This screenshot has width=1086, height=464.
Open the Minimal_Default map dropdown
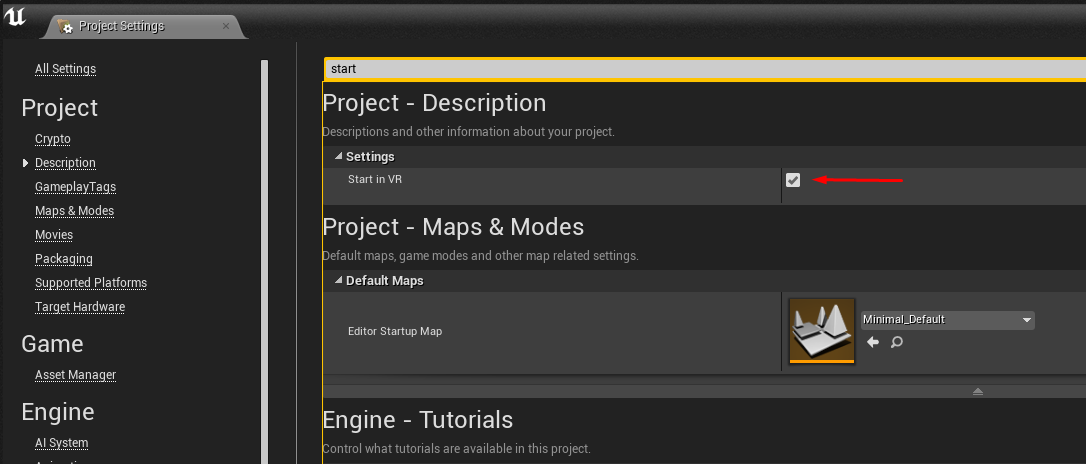(947, 320)
